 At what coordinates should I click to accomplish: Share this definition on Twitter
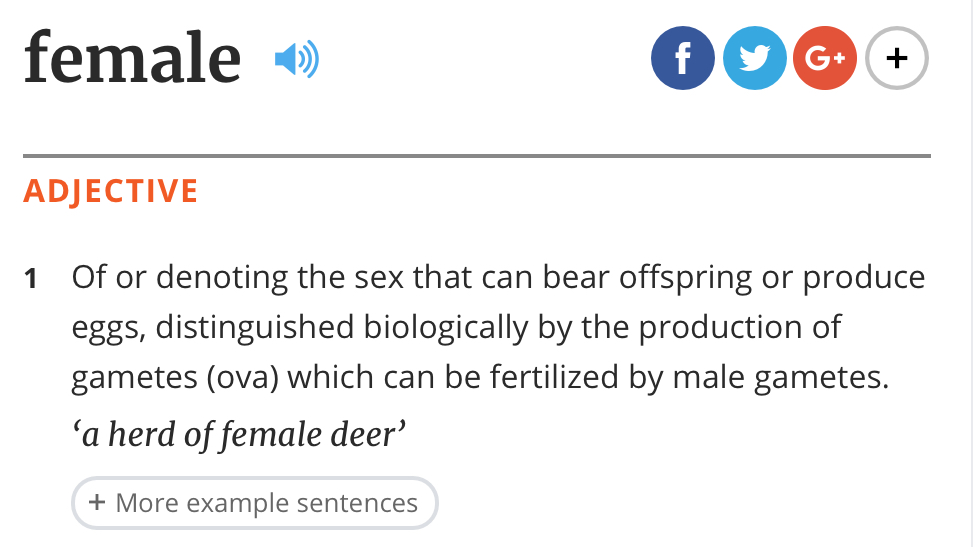click(x=754, y=59)
